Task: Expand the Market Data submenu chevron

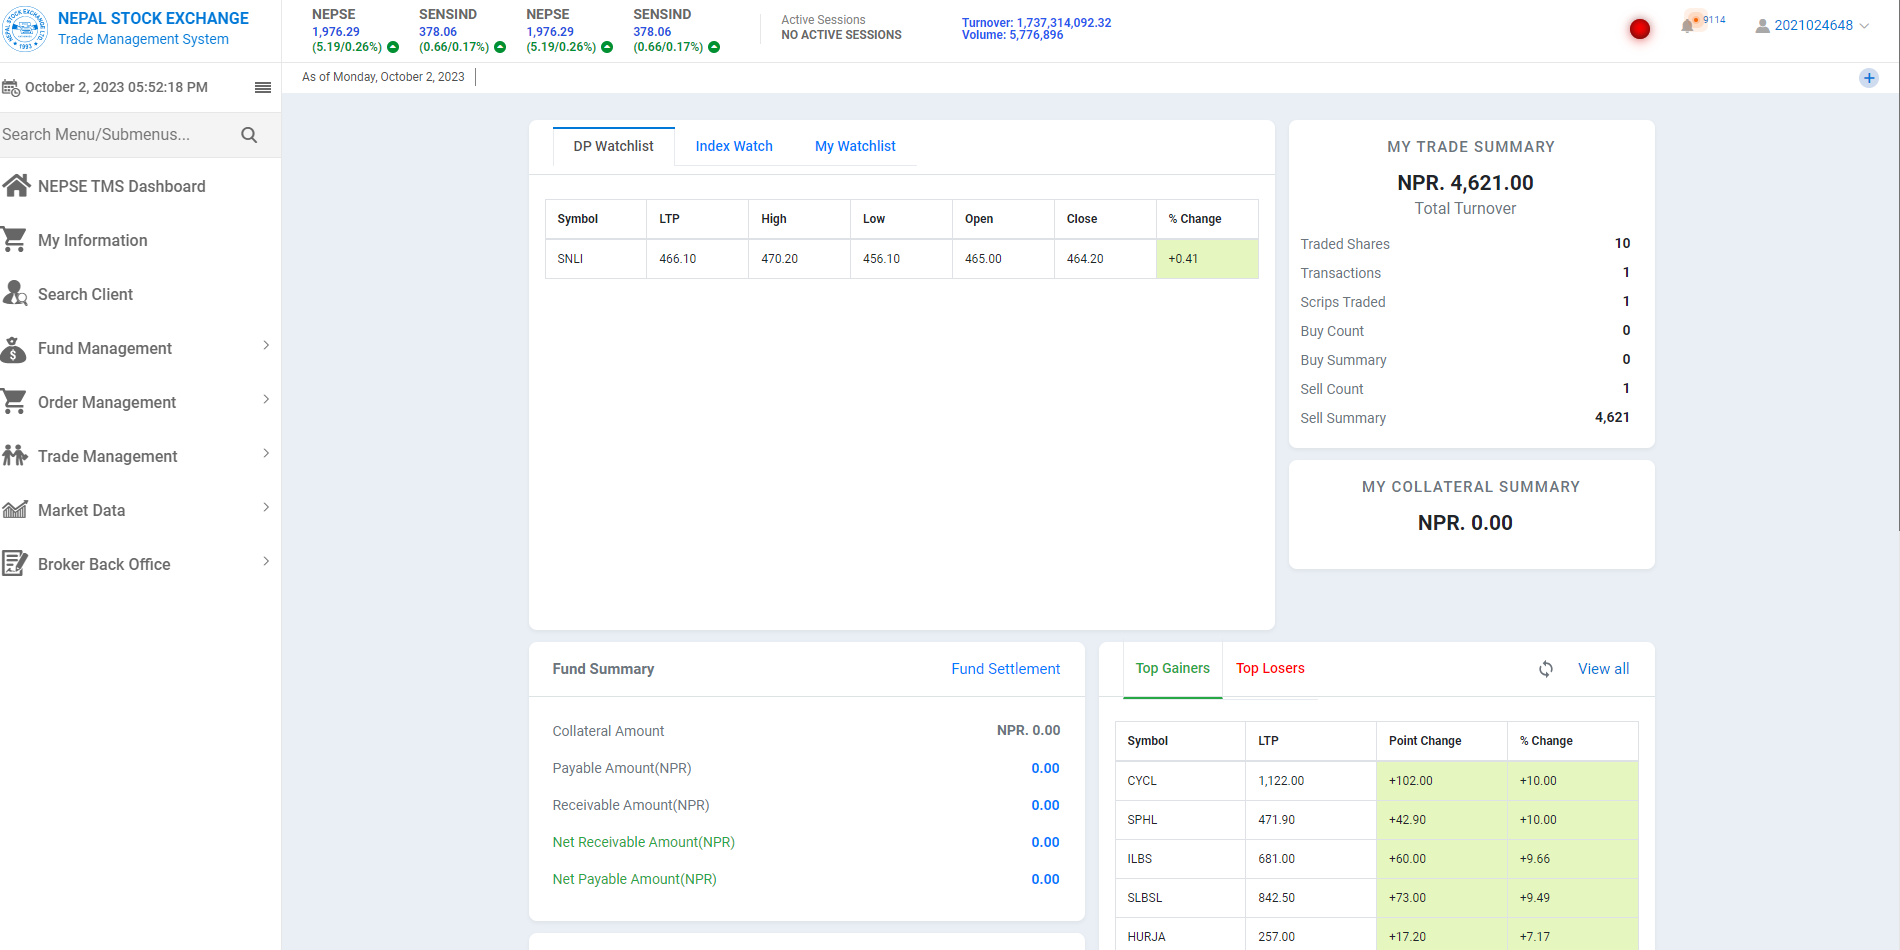Action: [266, 507]
